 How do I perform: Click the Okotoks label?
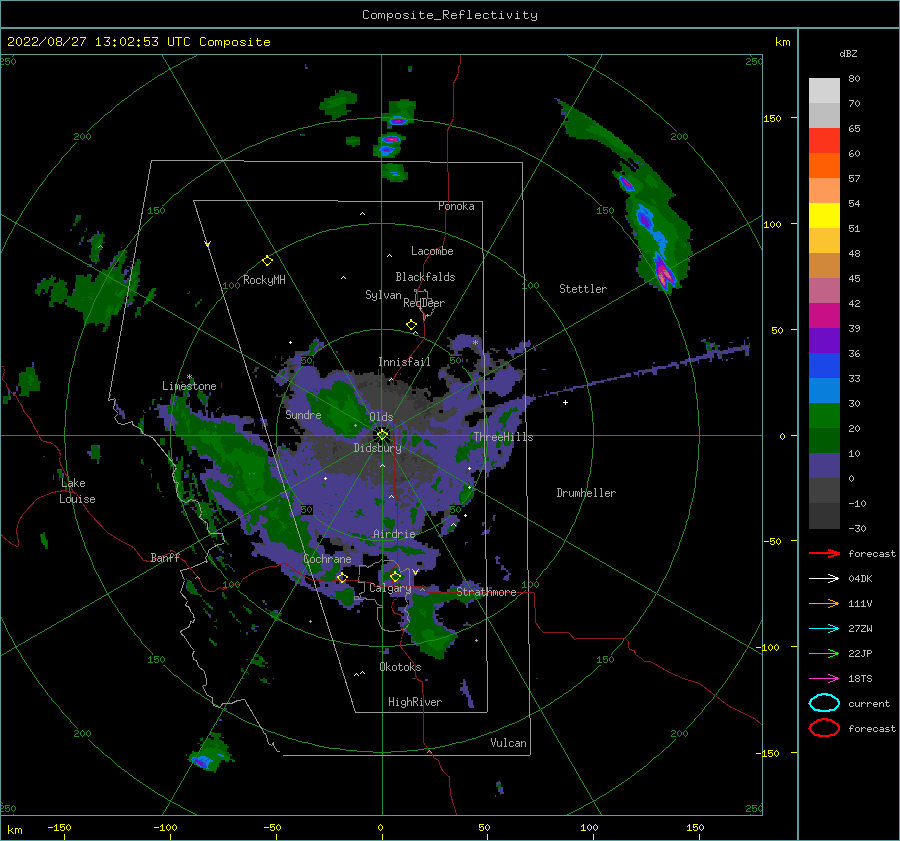pos(400,666)
